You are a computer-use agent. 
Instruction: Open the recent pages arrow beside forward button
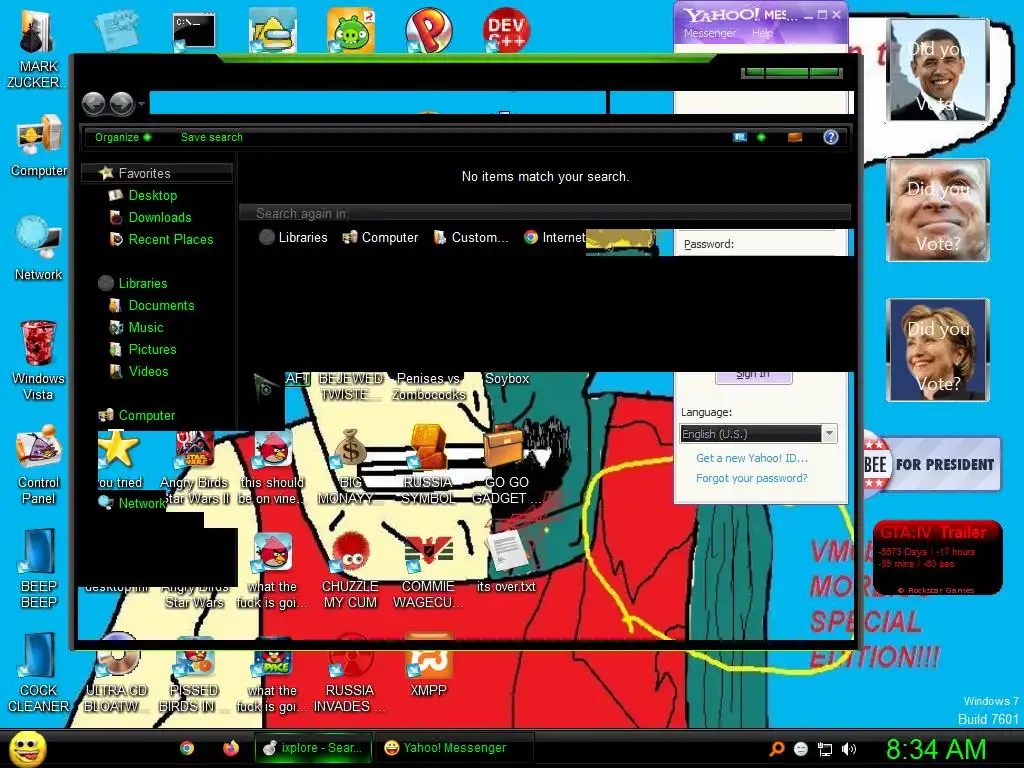141,103
